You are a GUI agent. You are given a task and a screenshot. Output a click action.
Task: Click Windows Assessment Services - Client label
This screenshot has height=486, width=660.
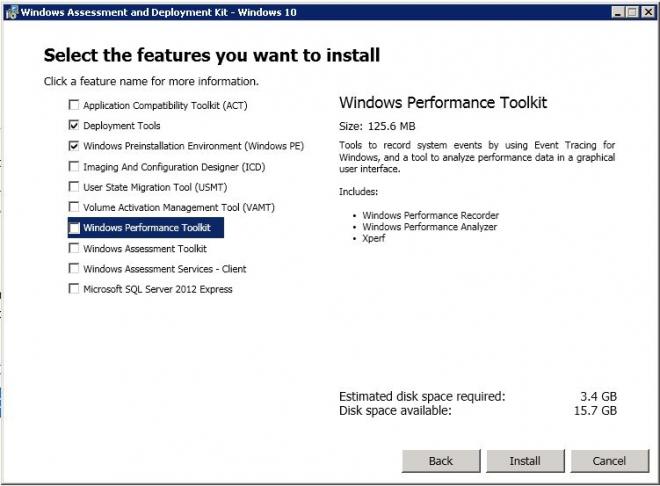tap(165, 269)
